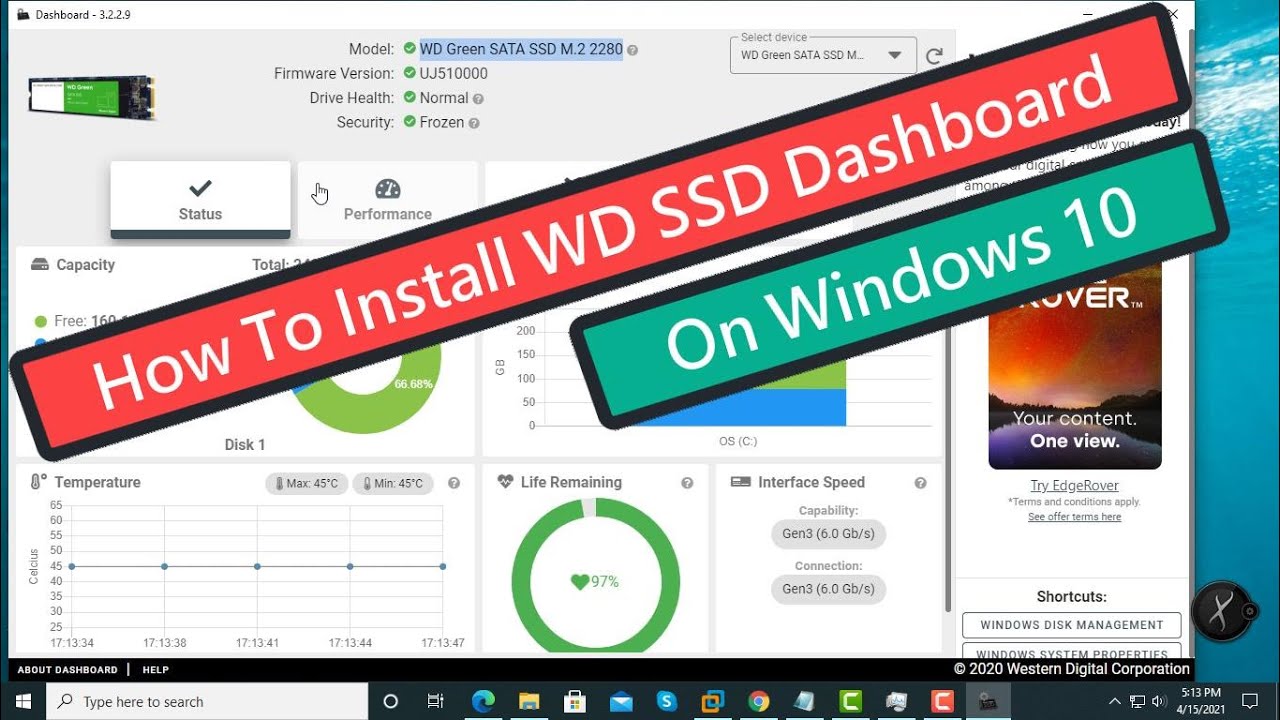
Task: Open the green Camtasia taskbar icon
Action: (851, 701)
